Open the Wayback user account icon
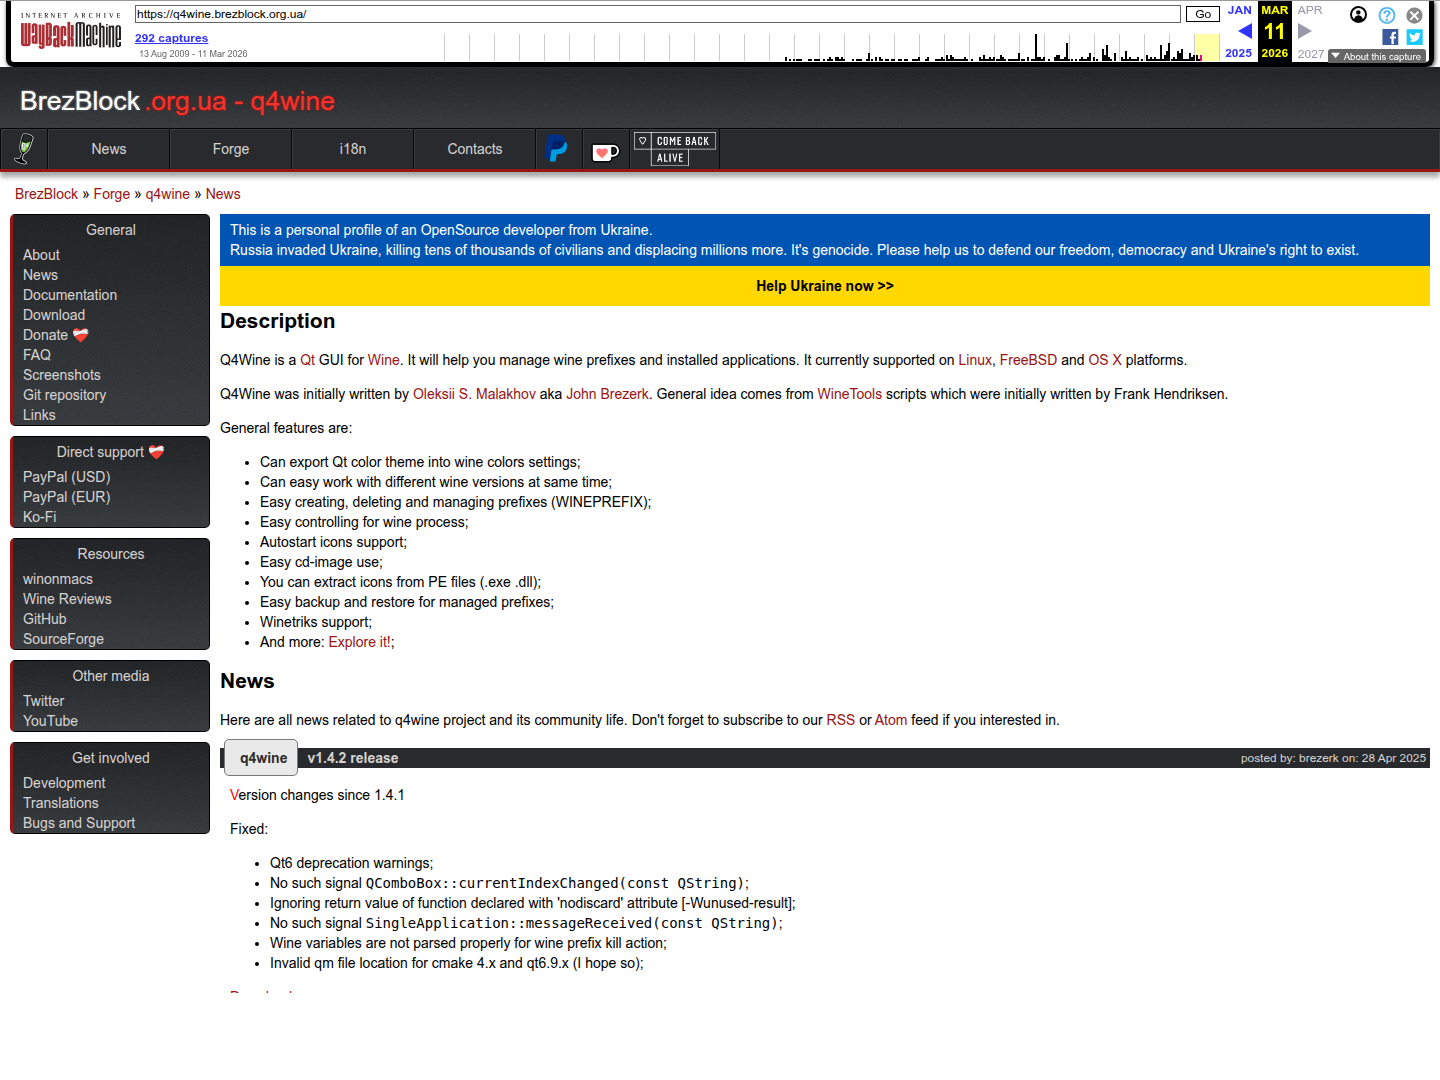The height and width of the screenshot is (1080, 1440). 1358,14
